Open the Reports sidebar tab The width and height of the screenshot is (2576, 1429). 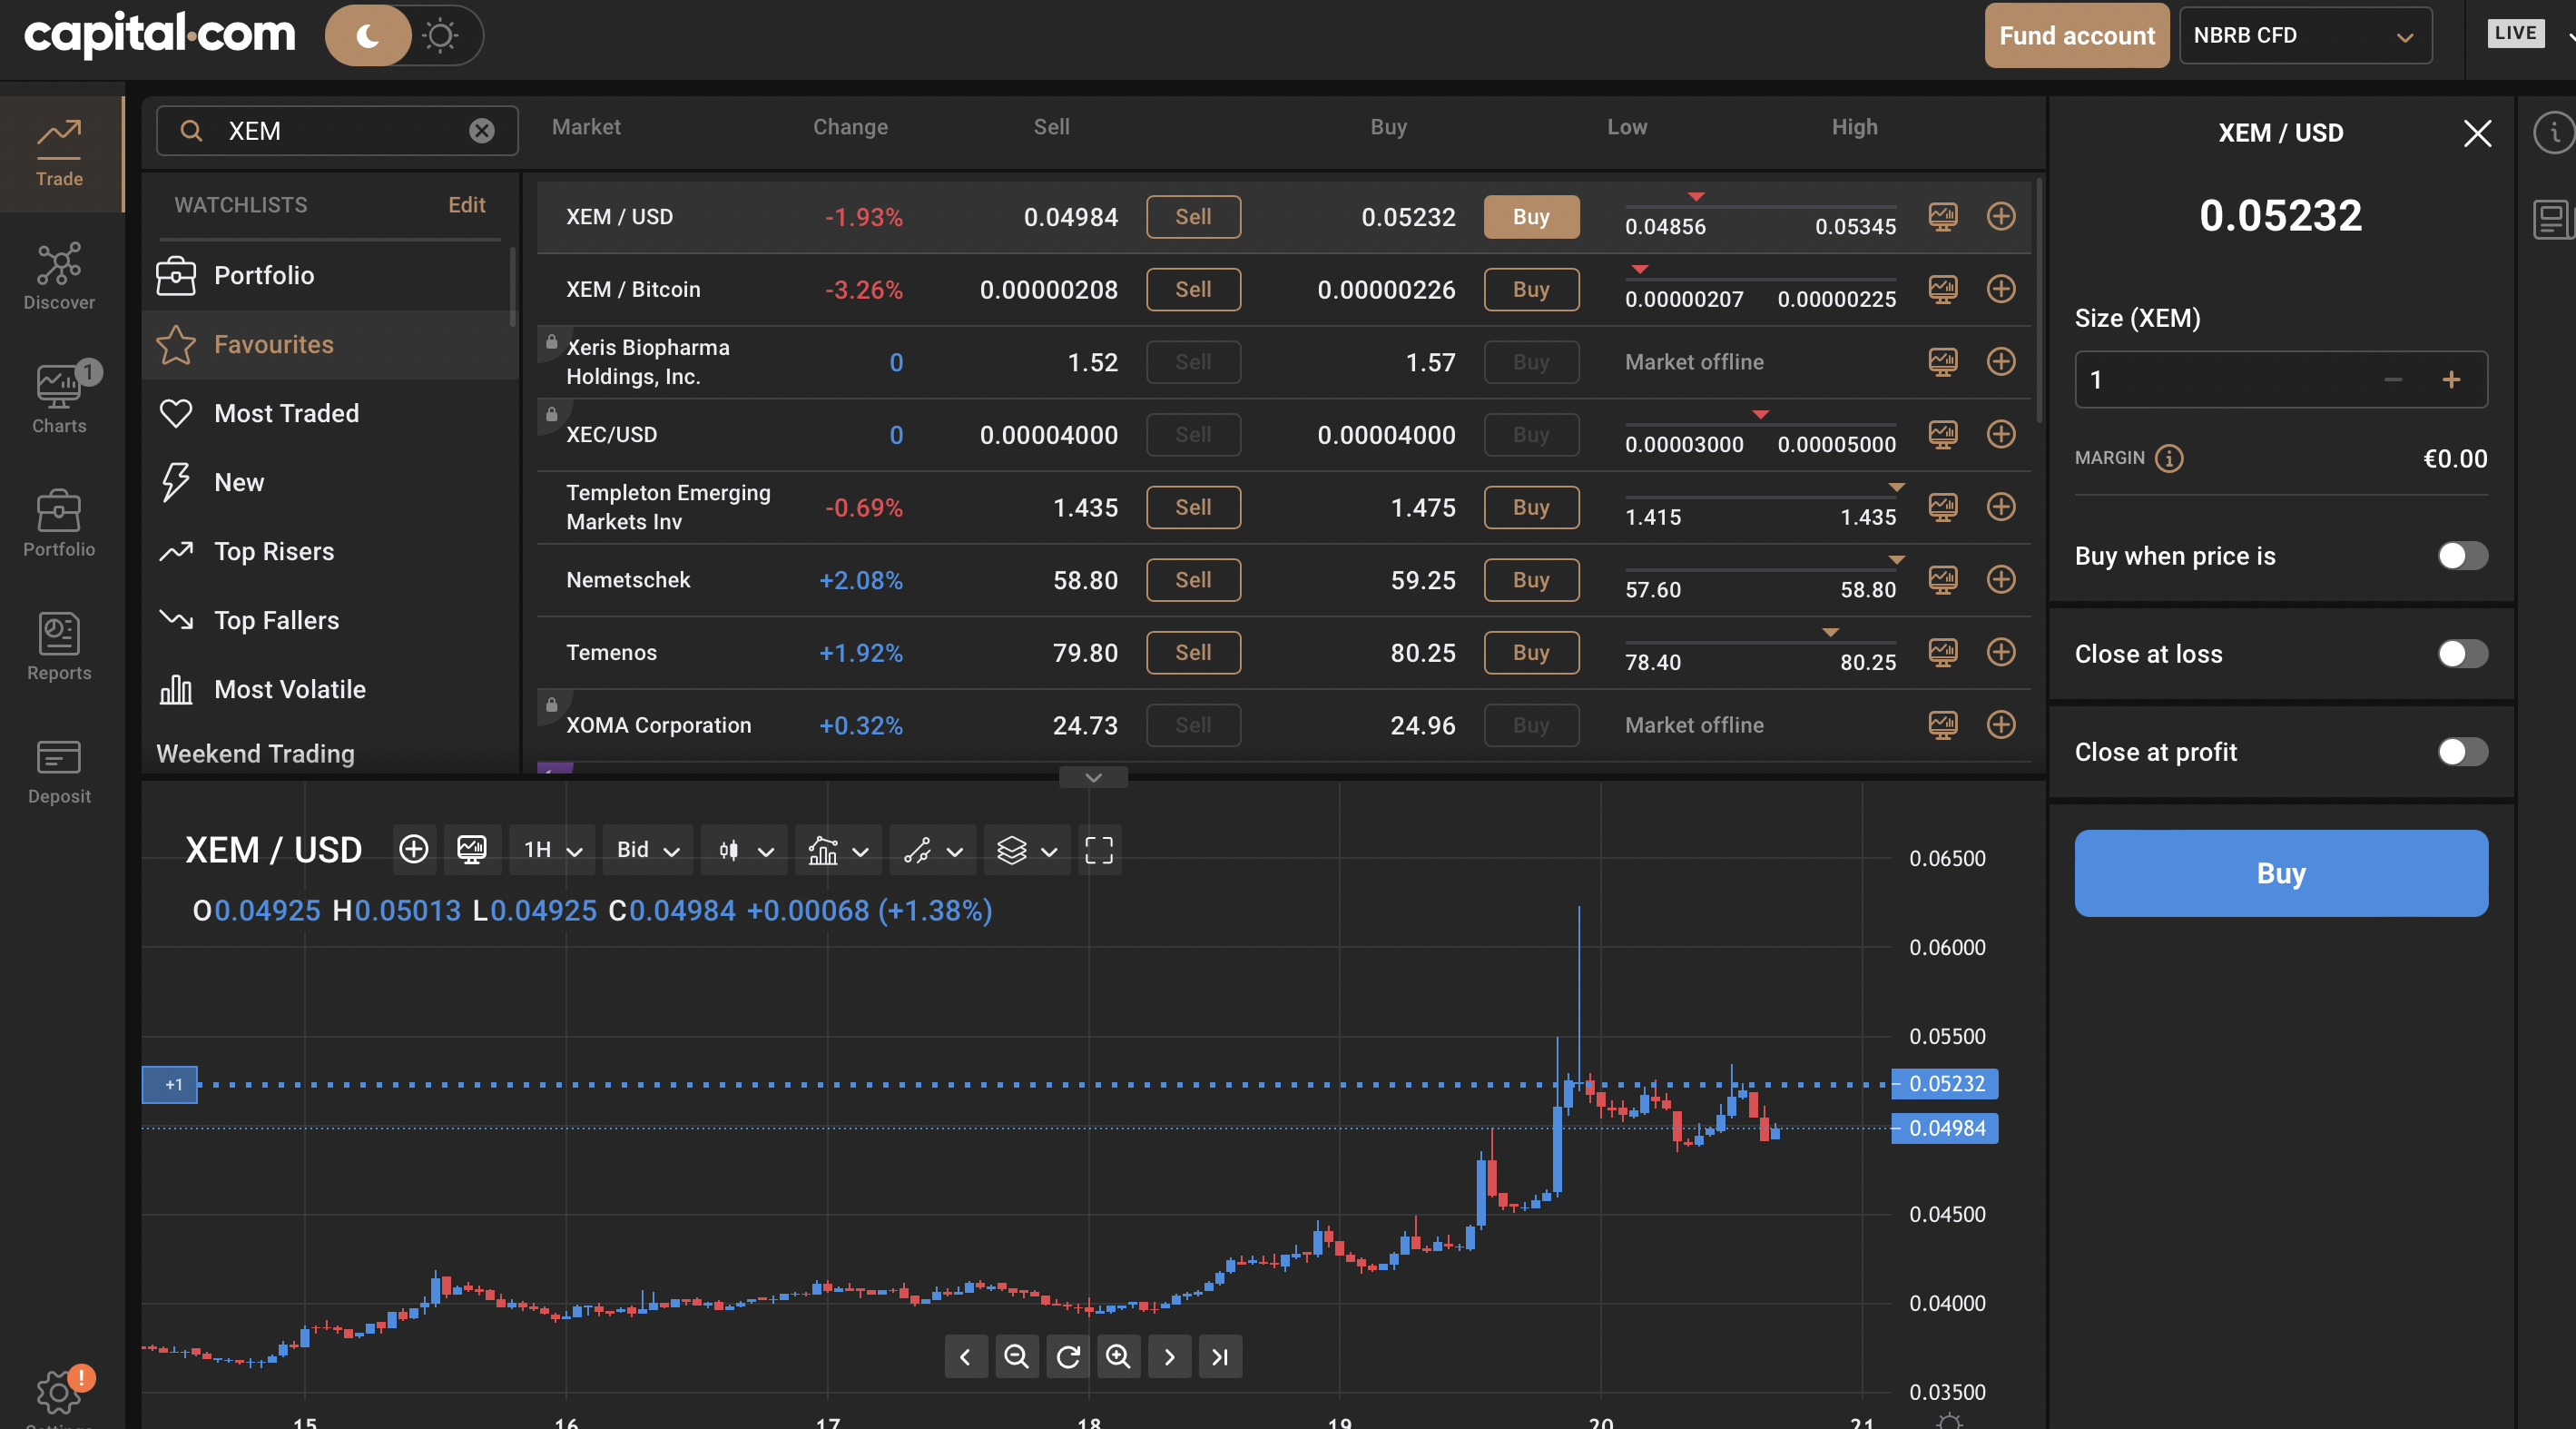click(59, 647)
